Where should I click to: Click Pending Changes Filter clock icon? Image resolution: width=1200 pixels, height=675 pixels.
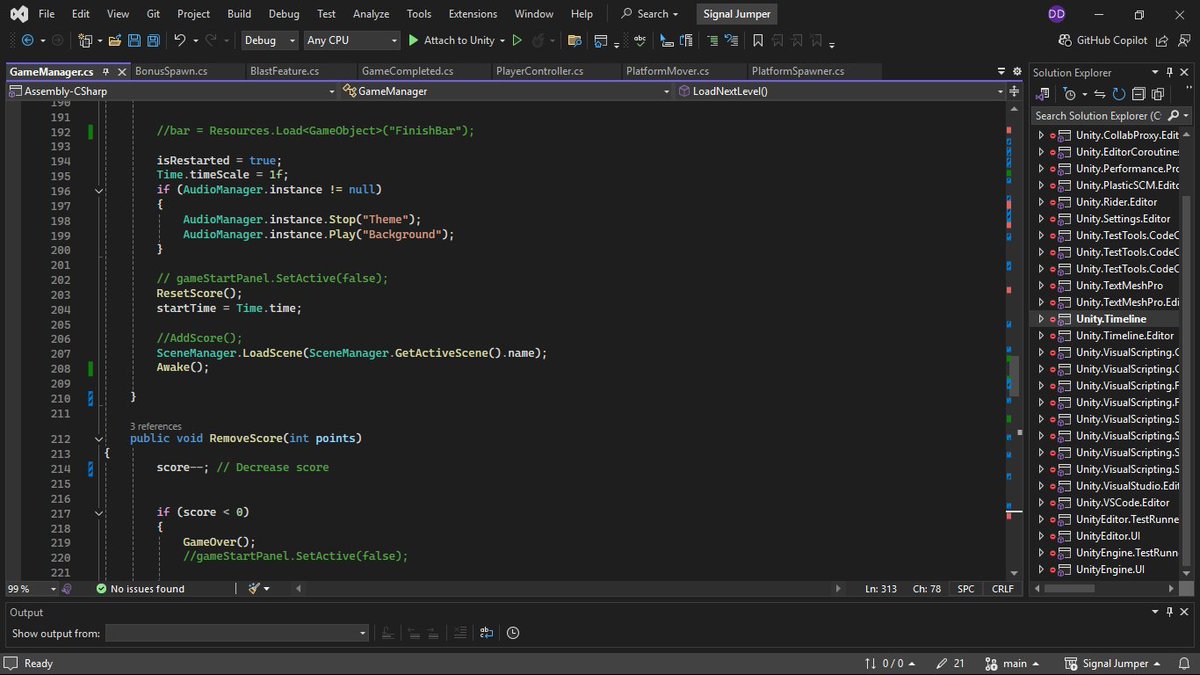click(x=1070, y=94)
